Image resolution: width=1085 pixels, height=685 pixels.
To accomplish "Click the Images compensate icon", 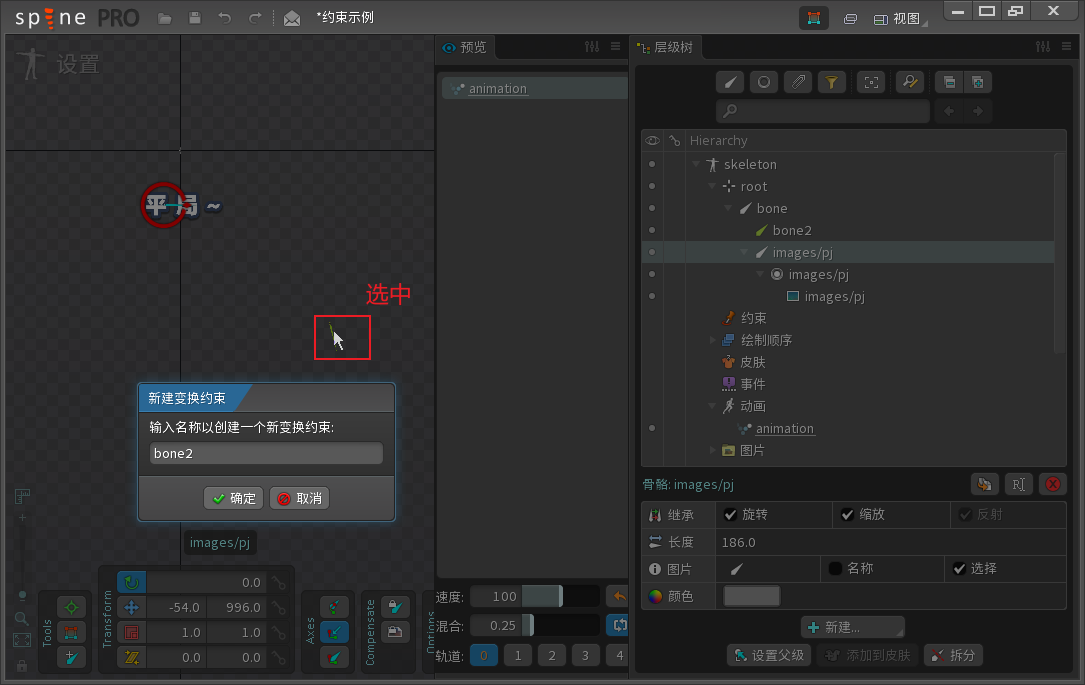I will point(395,632).
